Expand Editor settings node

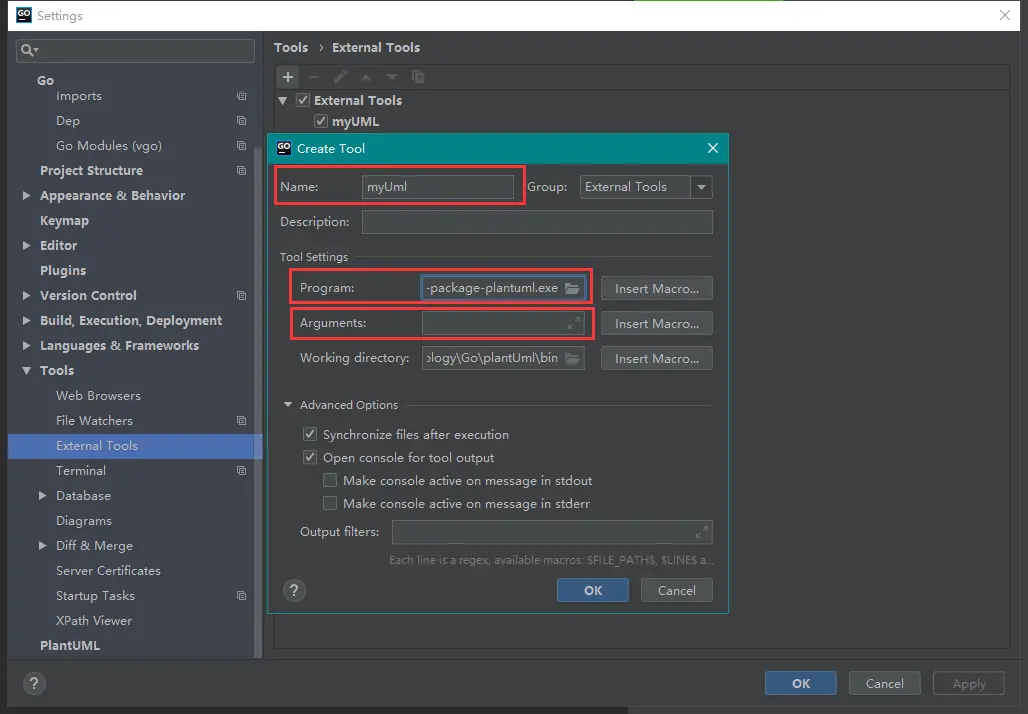point(26,245)
